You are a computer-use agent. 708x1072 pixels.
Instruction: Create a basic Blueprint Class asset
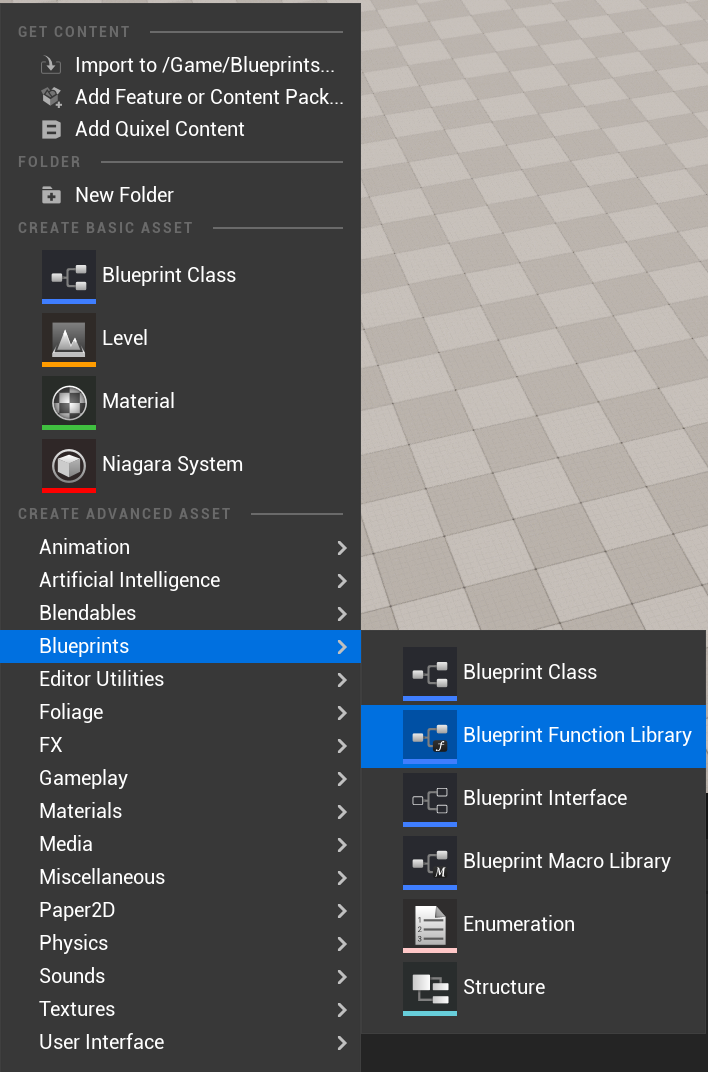[180, 276]
